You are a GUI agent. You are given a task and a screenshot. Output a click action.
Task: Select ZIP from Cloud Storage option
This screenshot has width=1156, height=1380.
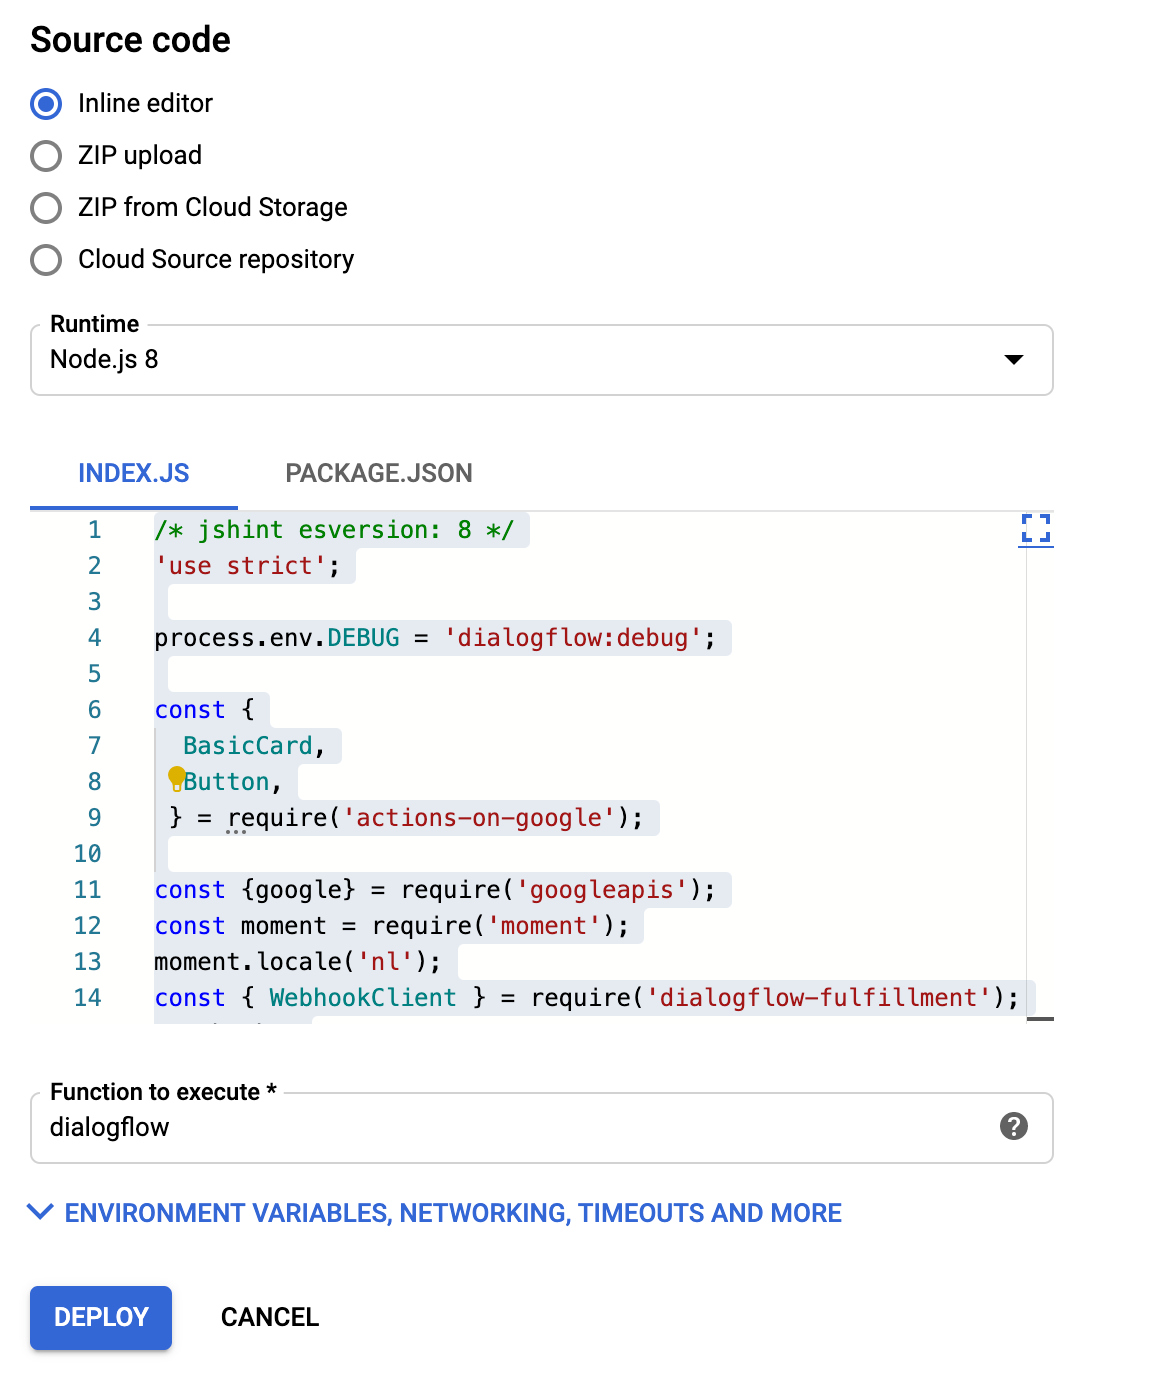click(46, 208)
